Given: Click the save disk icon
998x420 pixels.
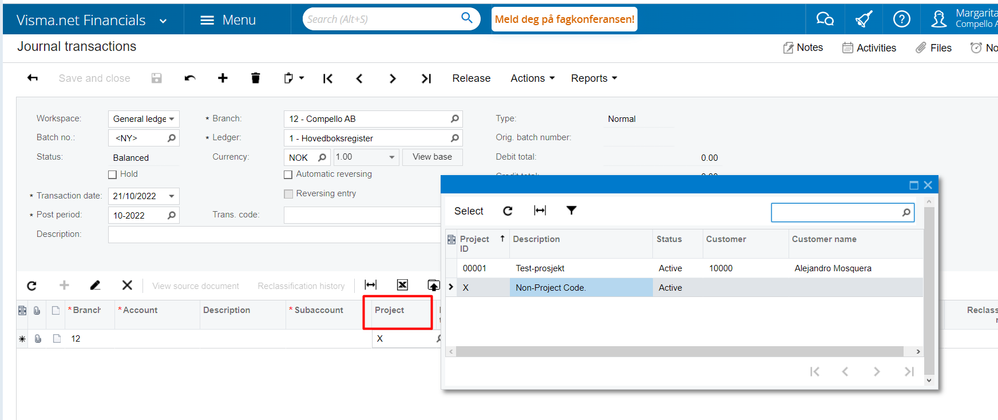Looking at the screenshot, I should click(x=157, y=78).
